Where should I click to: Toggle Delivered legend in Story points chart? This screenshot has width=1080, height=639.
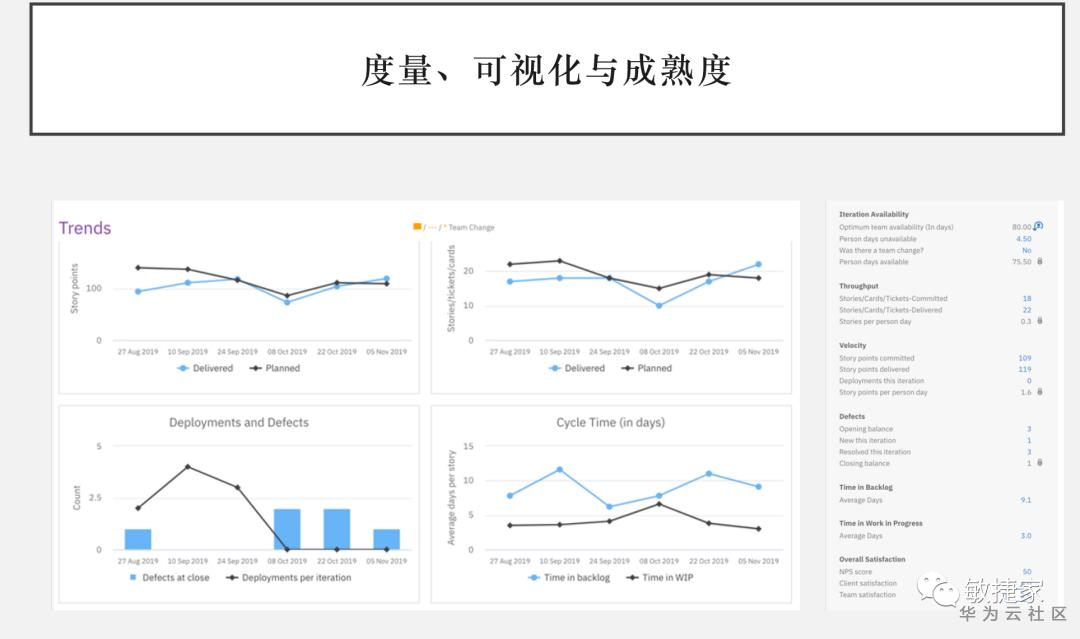205,368
